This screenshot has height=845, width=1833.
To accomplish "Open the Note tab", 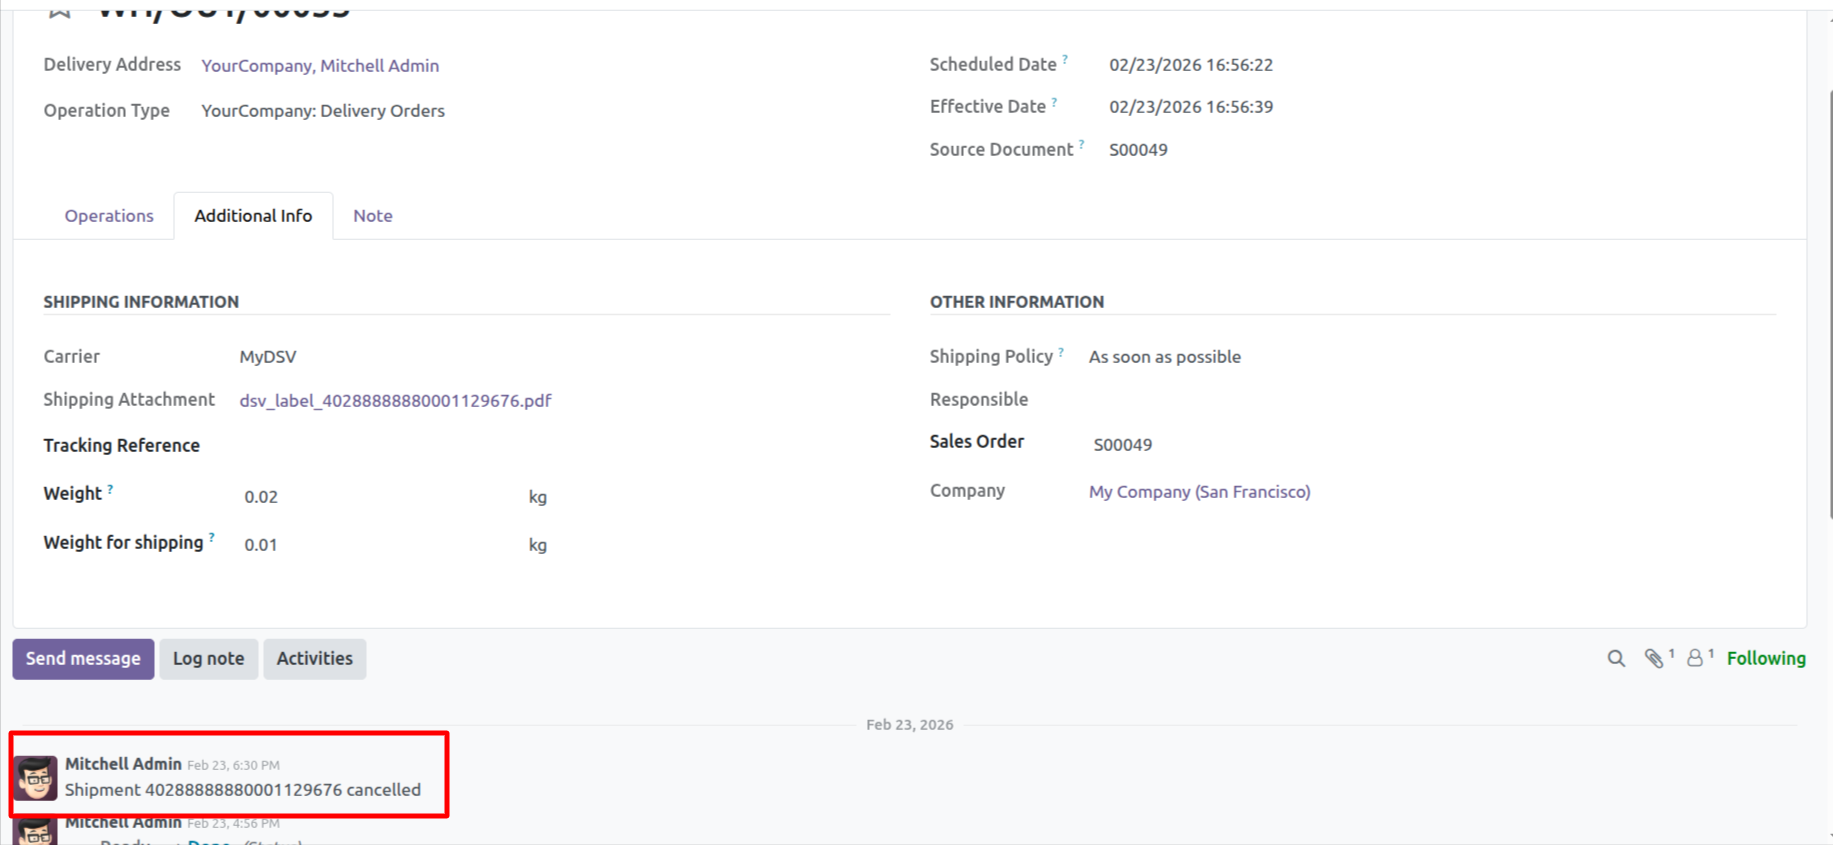I will point(372,216).
